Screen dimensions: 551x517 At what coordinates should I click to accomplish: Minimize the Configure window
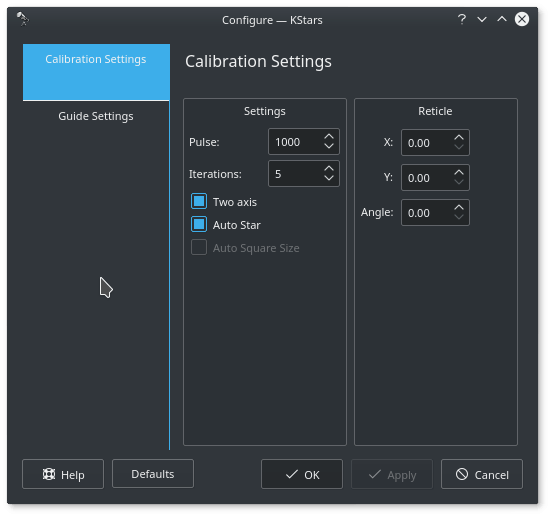click(x=482, y=19)
